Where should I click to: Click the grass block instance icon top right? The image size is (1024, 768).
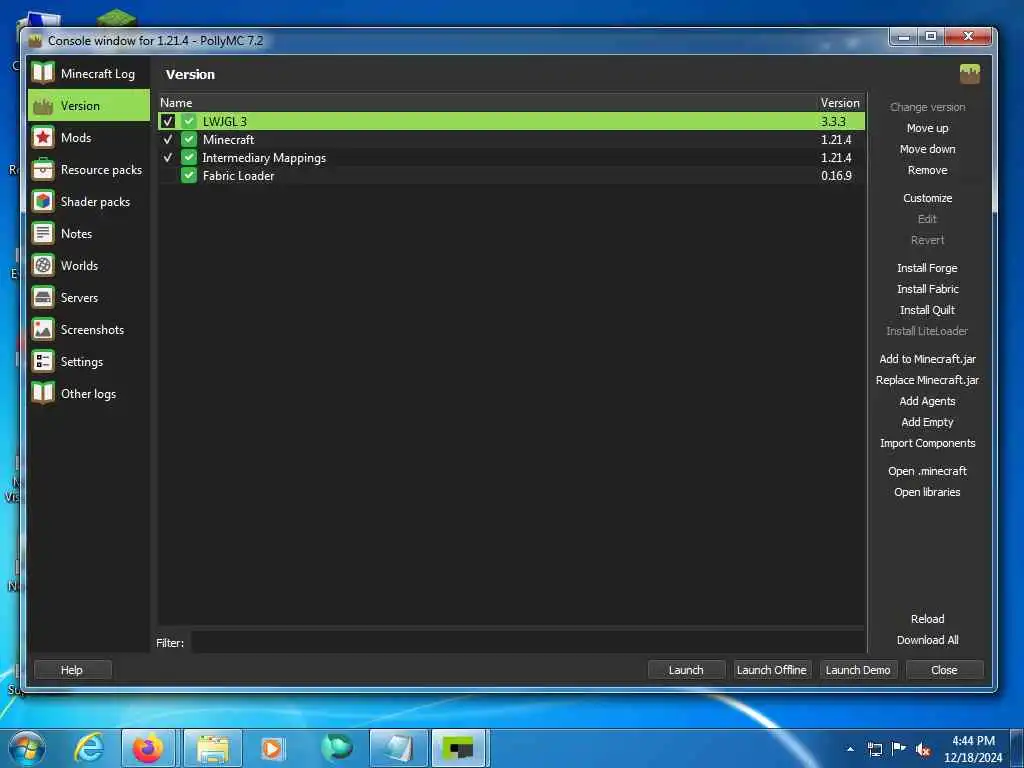coord(969,74)
